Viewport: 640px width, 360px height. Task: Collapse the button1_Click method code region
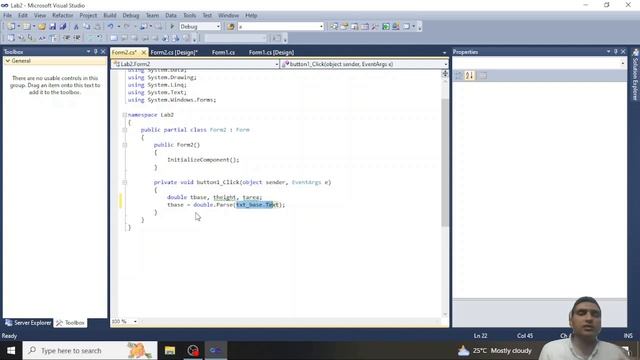pyautogui.click(x=124, y=182)
